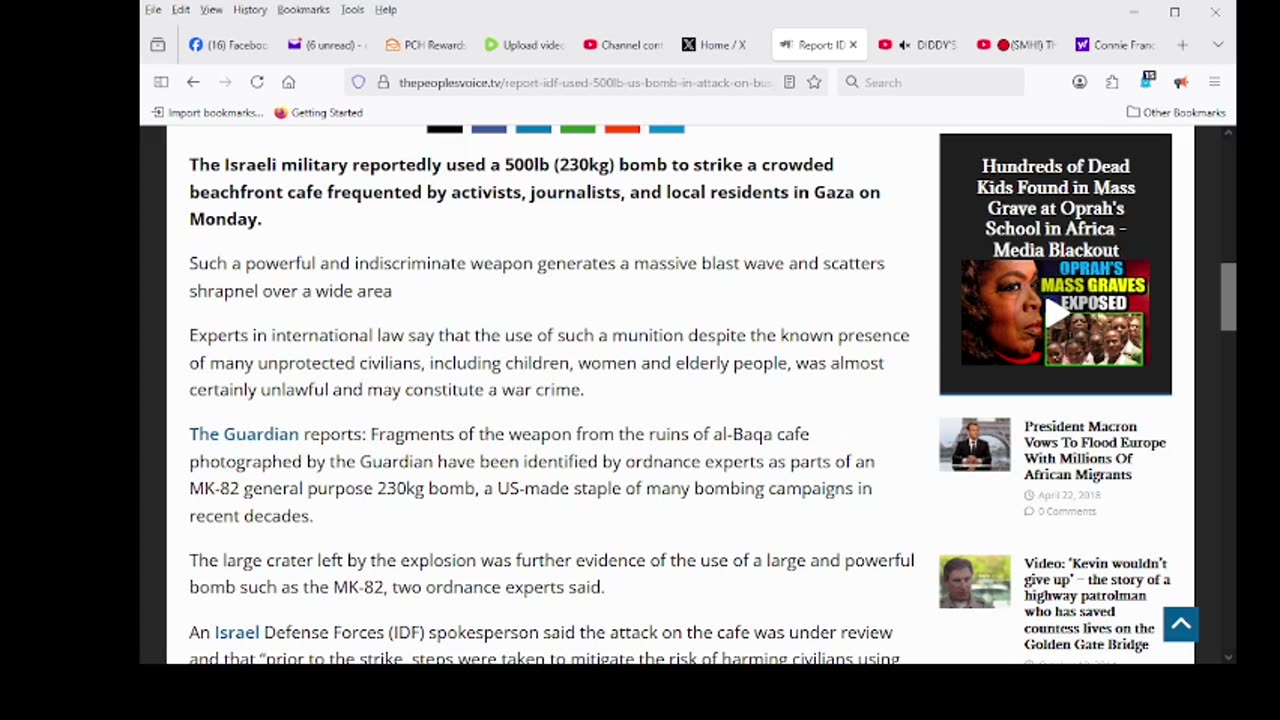Open the Firefox account icon

click(1079, 82)
